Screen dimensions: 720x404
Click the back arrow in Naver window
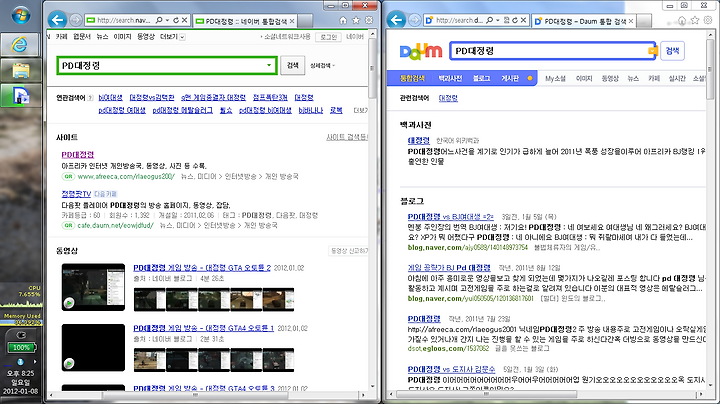tap(57, 20)
